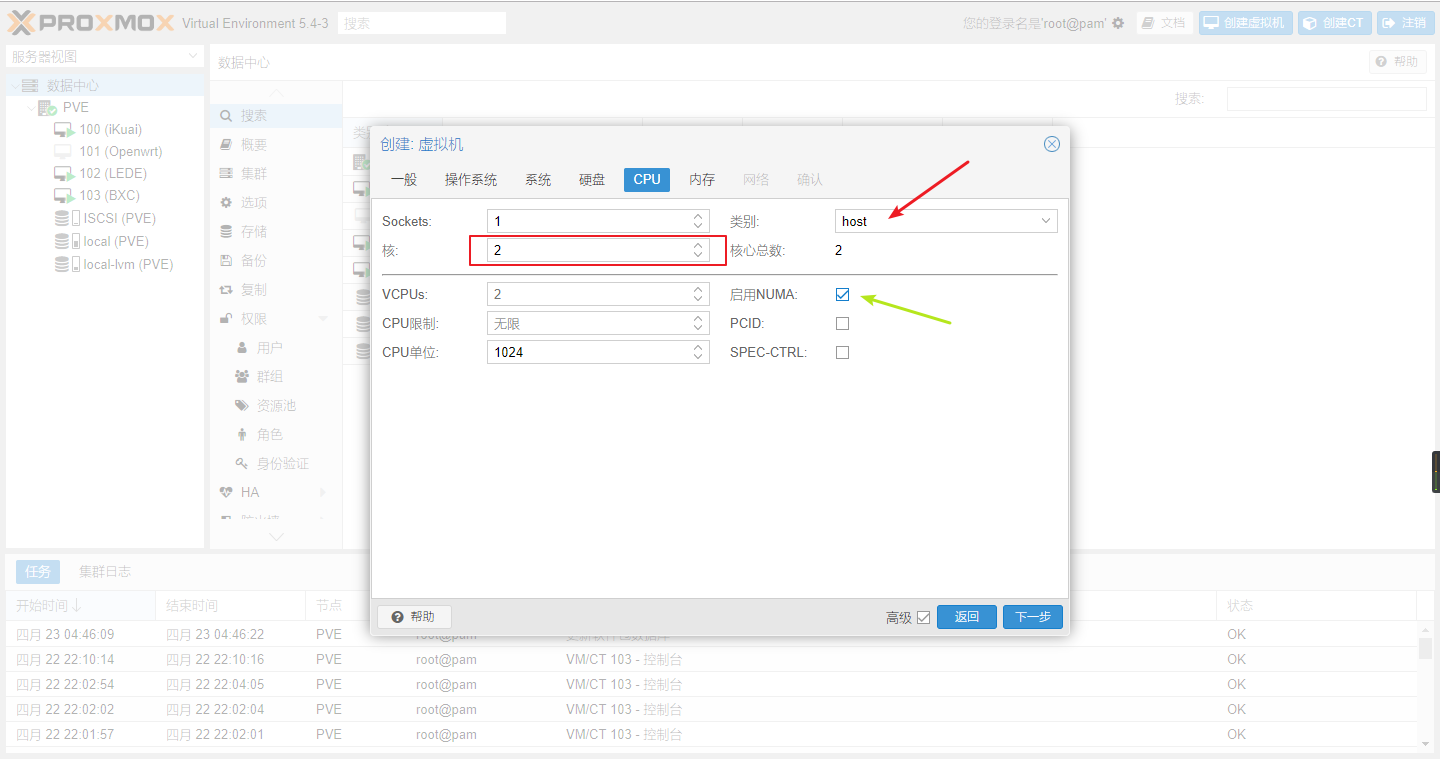This screenshot has width=1440, height=759.
Task: Sort by the 开始时间 column header
Action: (80, 606)
